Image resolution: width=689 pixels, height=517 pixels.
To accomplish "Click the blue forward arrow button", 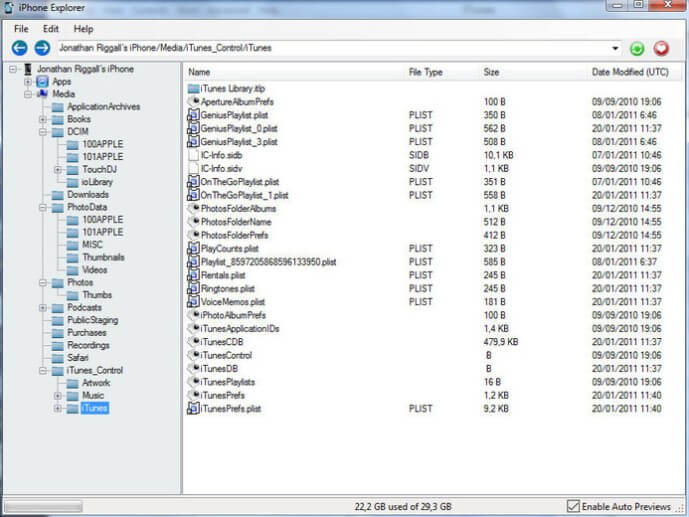I will point(42,48).
